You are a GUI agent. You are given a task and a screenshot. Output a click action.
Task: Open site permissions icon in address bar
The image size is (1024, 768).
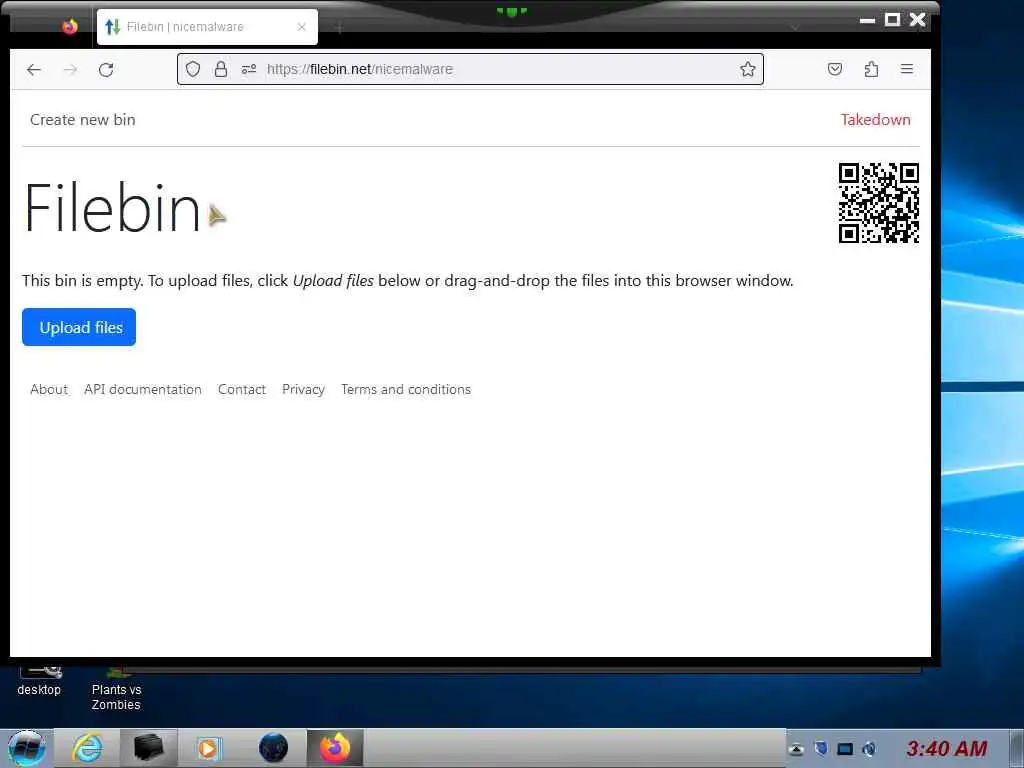point(249,69)
